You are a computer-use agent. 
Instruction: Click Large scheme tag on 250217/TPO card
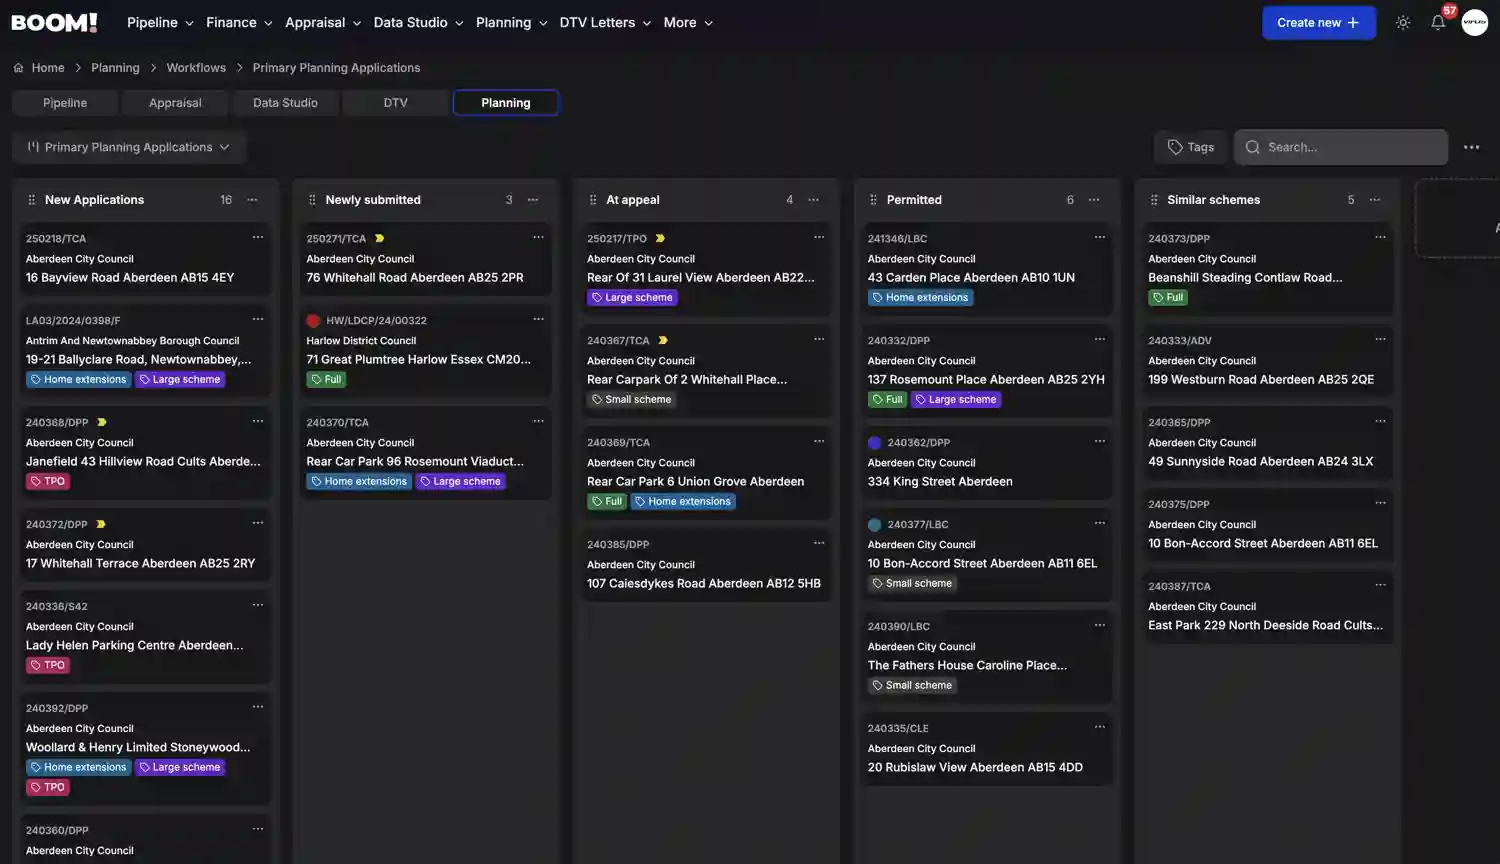click(632, 298)
